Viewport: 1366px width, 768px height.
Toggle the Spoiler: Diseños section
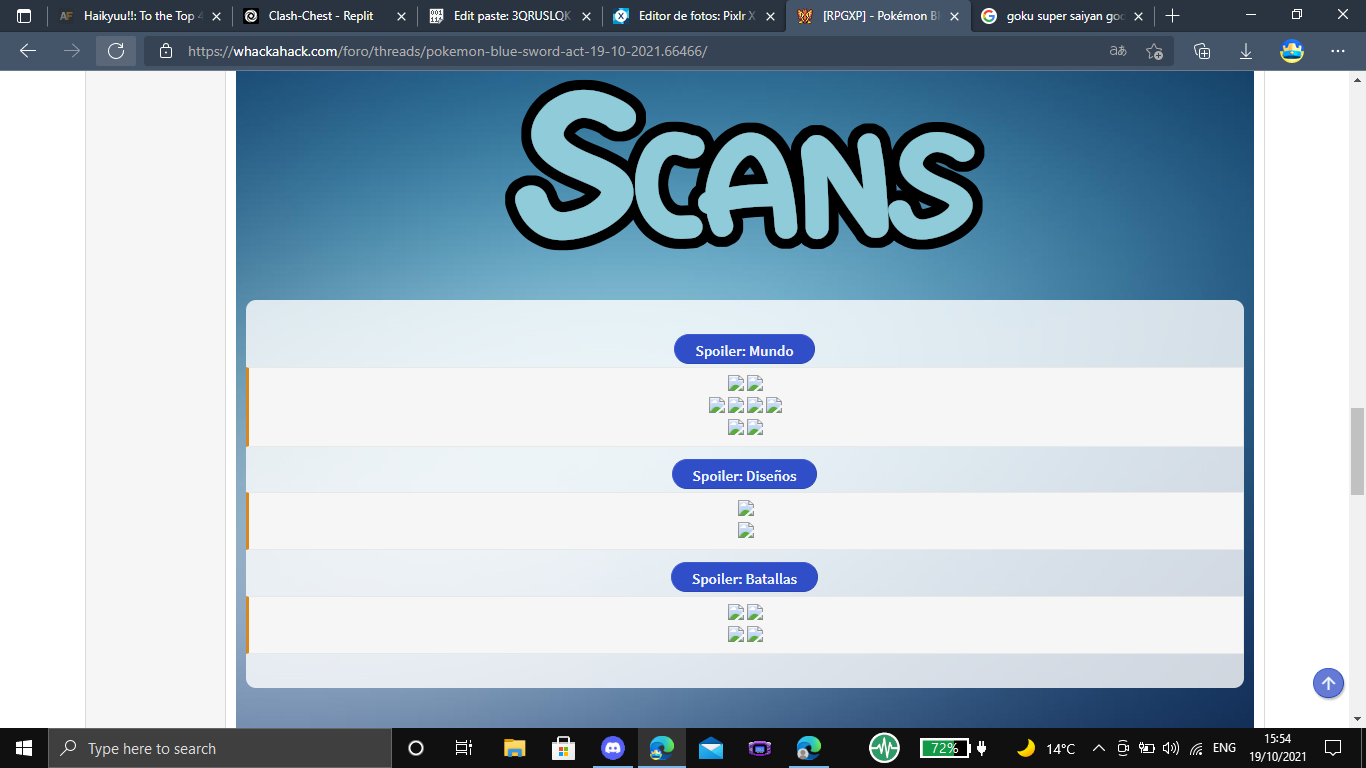tap(744, 475)
